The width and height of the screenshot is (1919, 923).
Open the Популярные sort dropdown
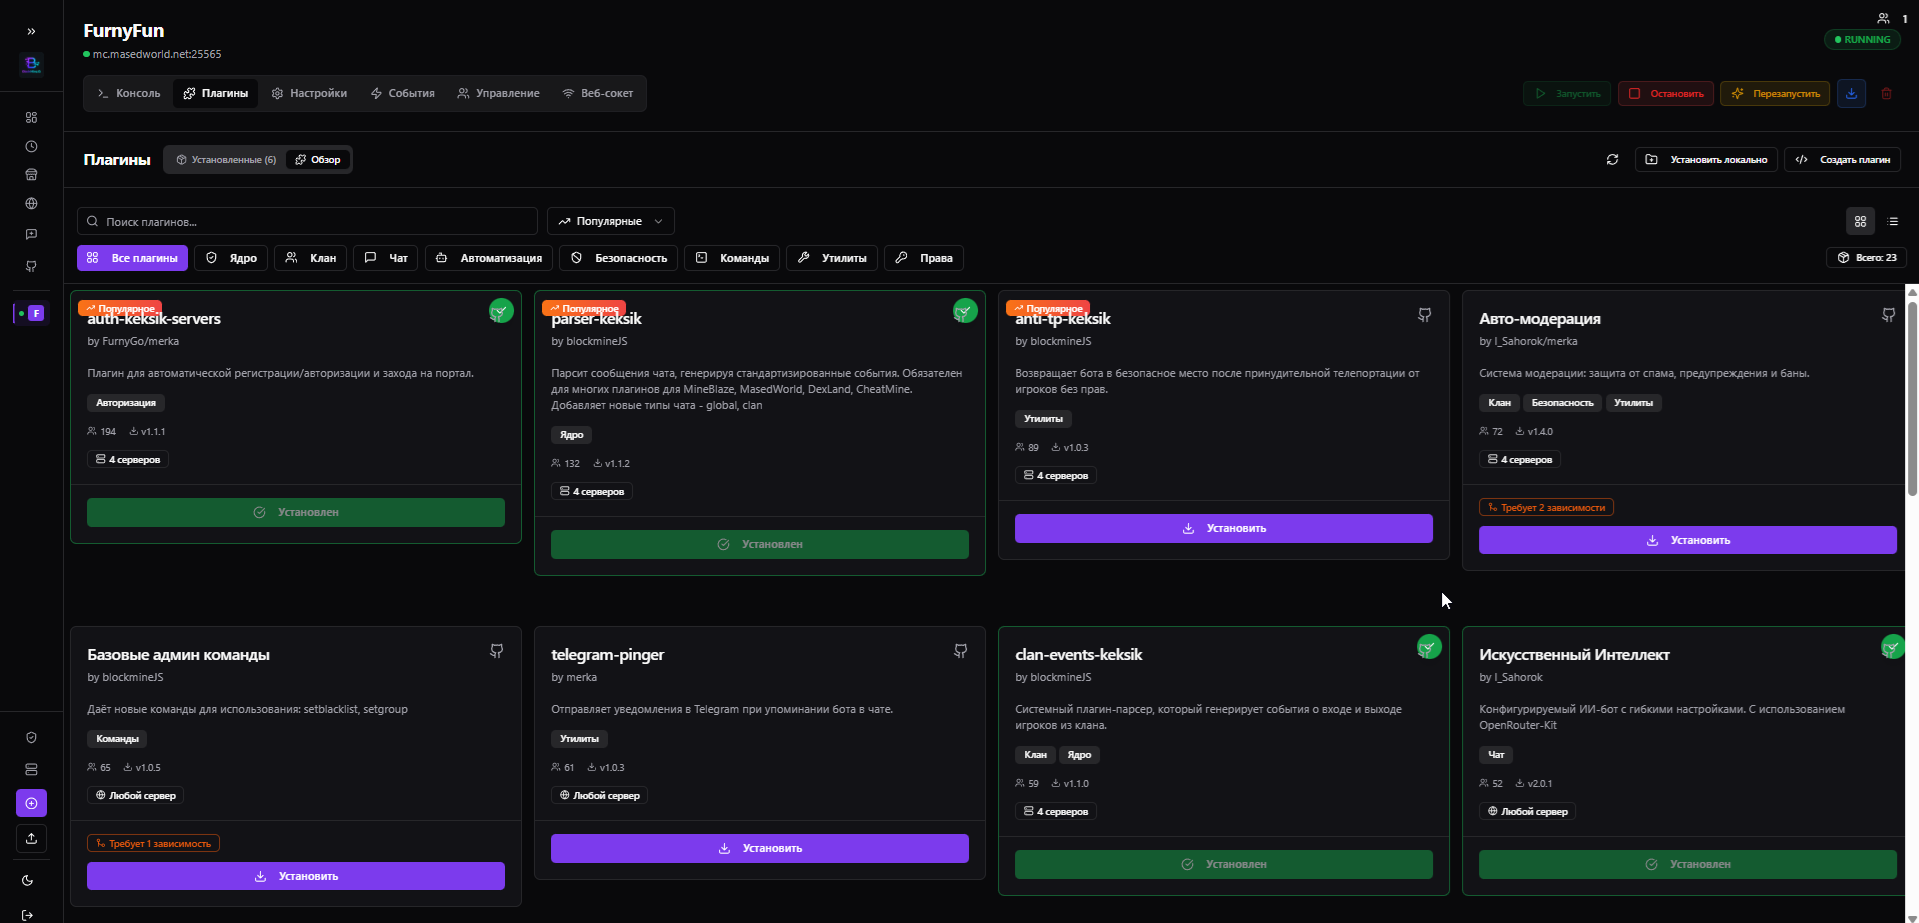(610, 222)
